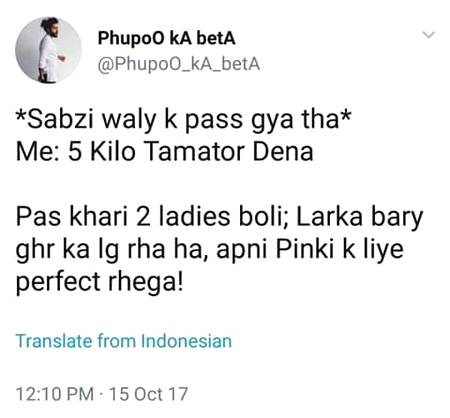Click the word Indonesian in translate link

186,341
